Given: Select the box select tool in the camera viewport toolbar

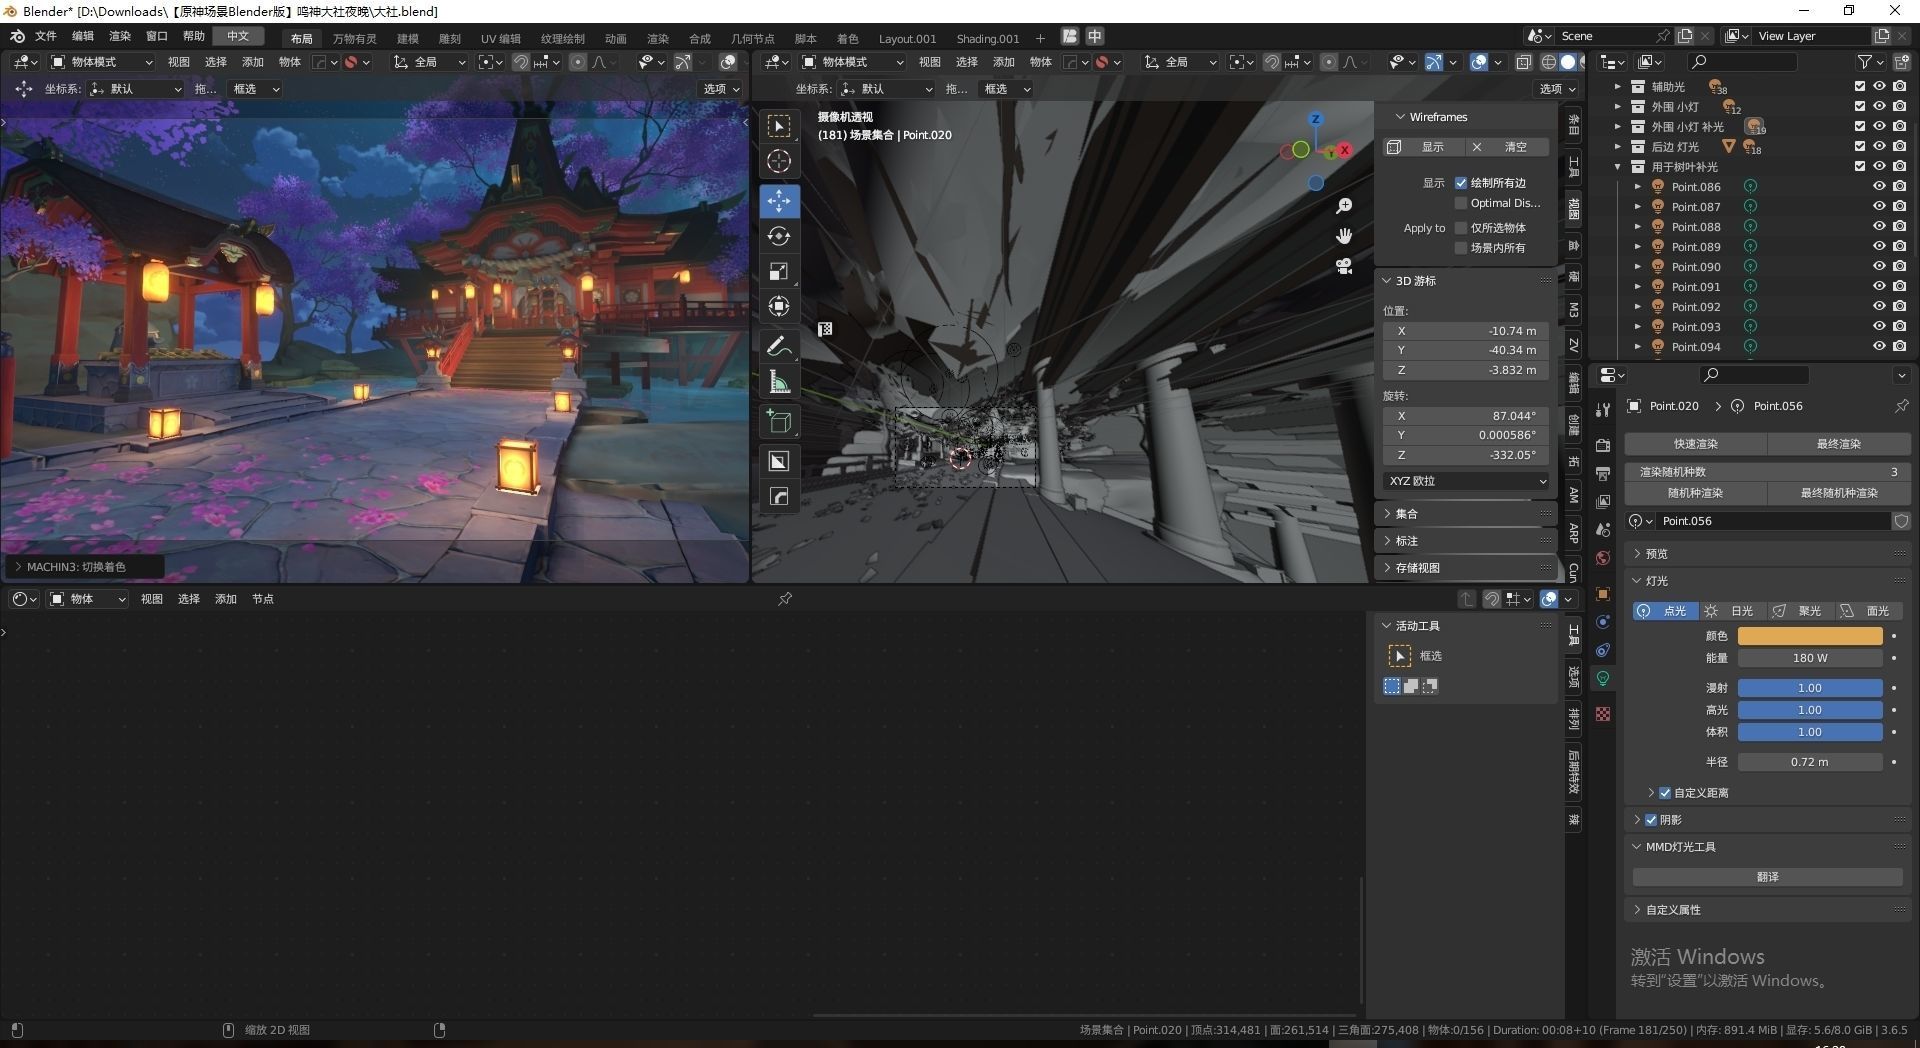Looking at the screenshot, I should 779,126.
